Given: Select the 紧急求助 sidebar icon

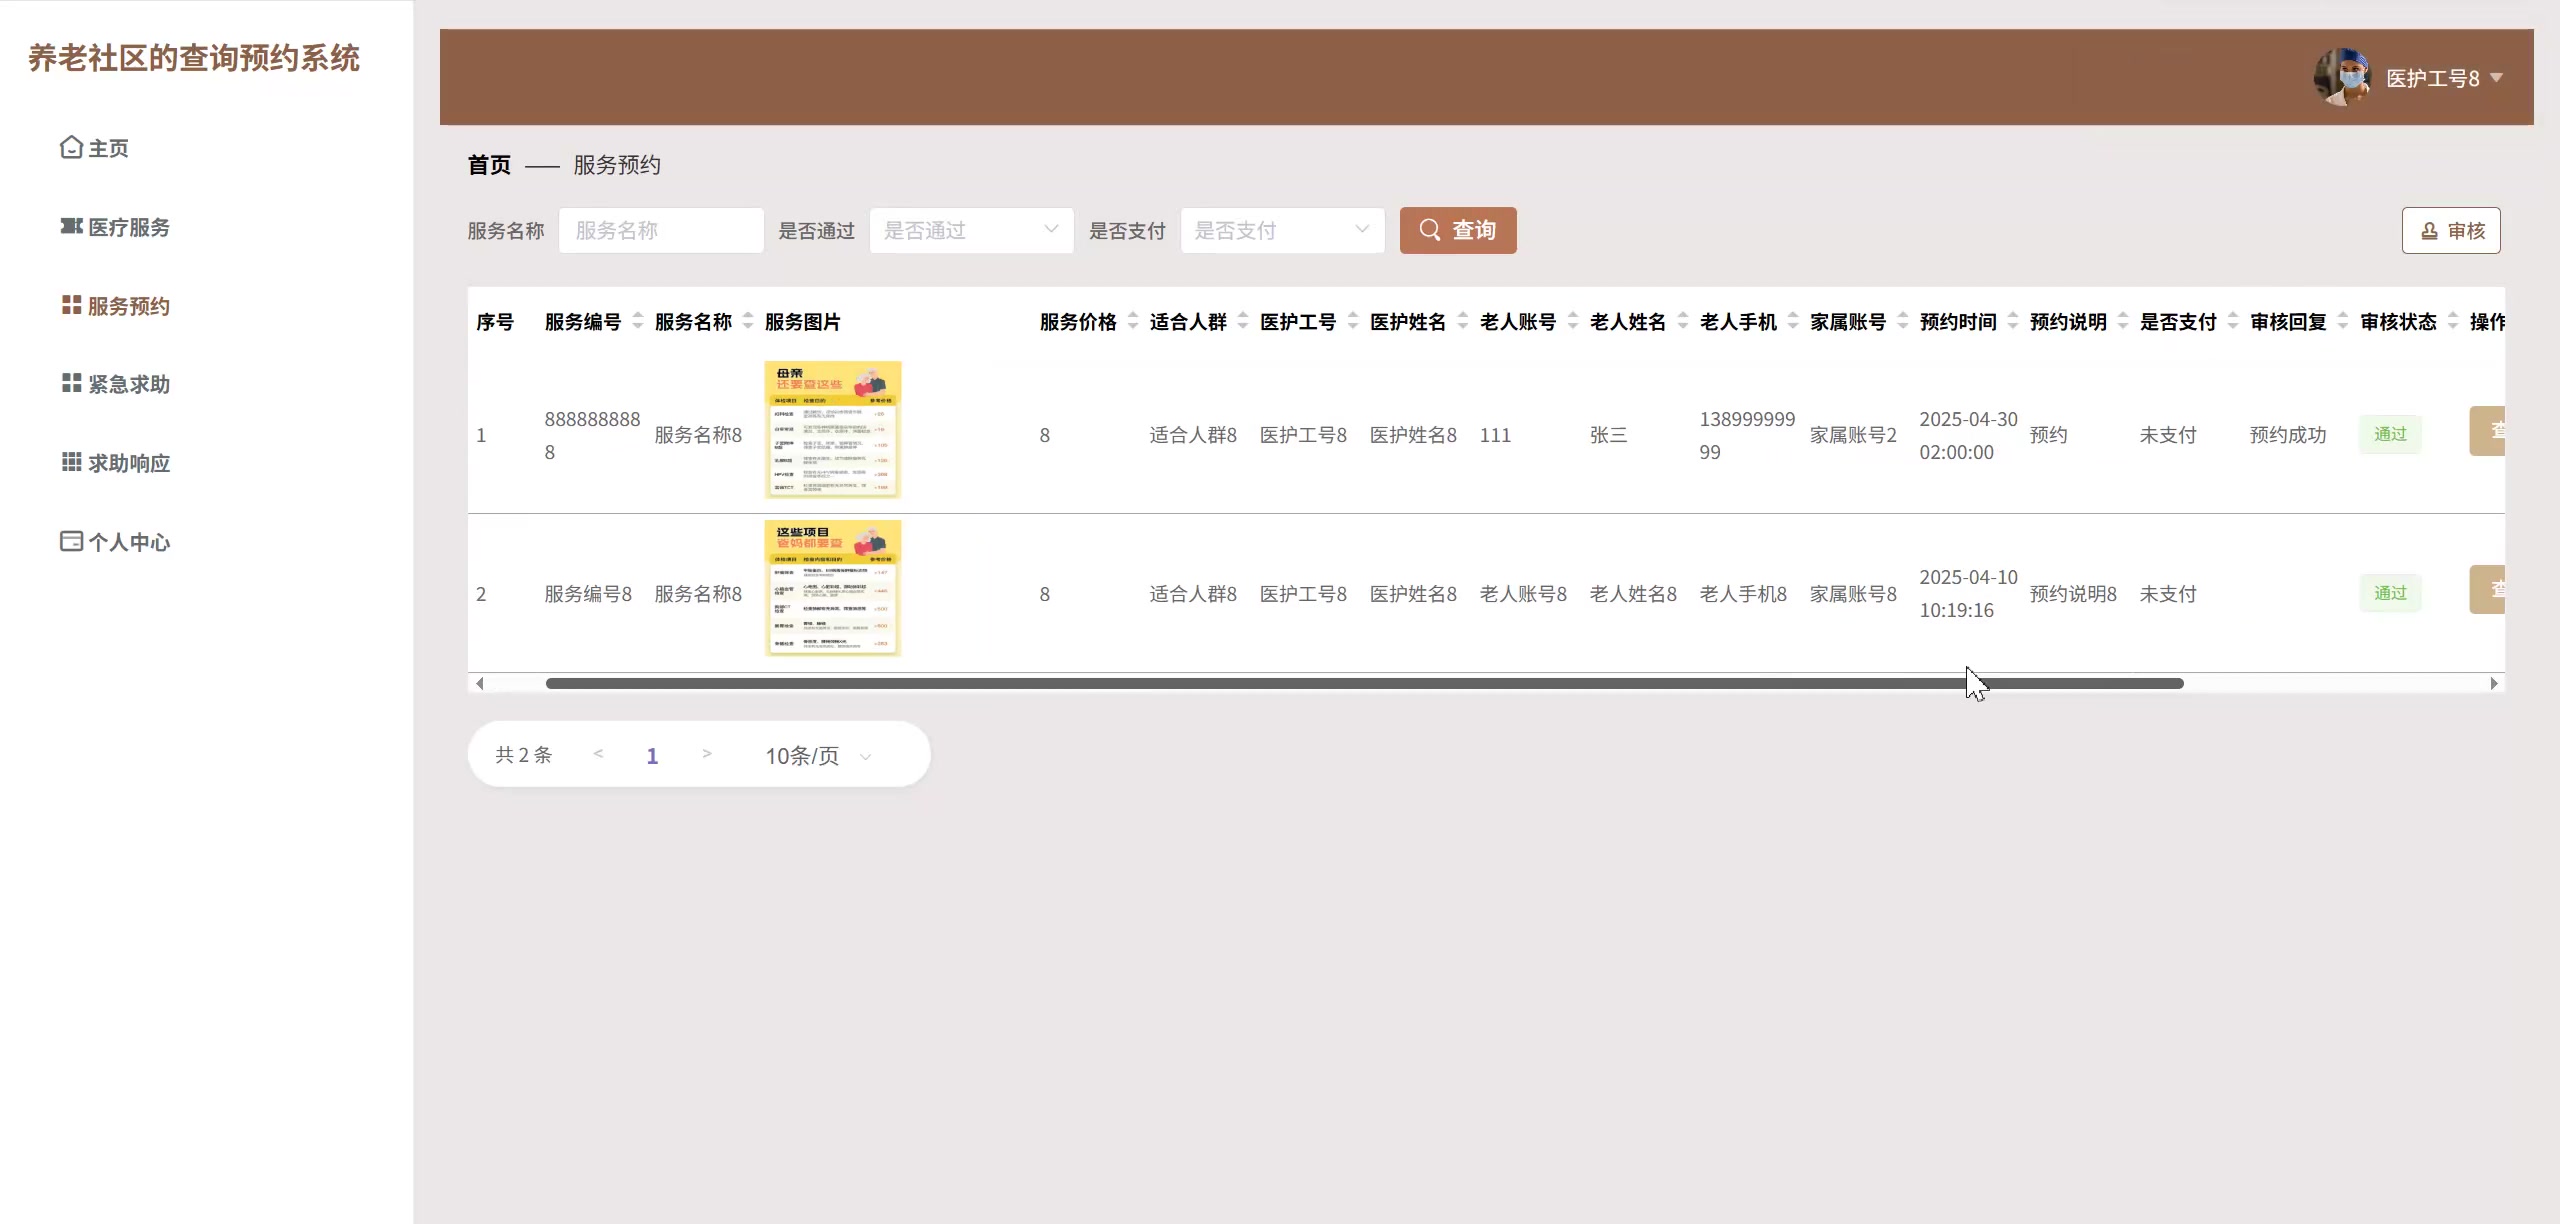Looking at the screenshot, I should (x=69, y=383).
